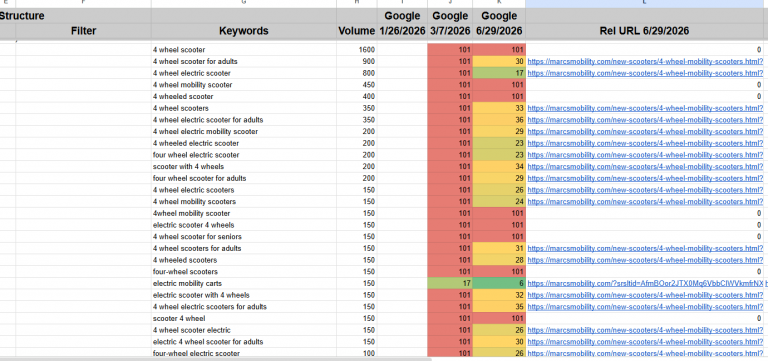Select the Keywords column header cell
The image size is (768, 361).
point(243,31)
